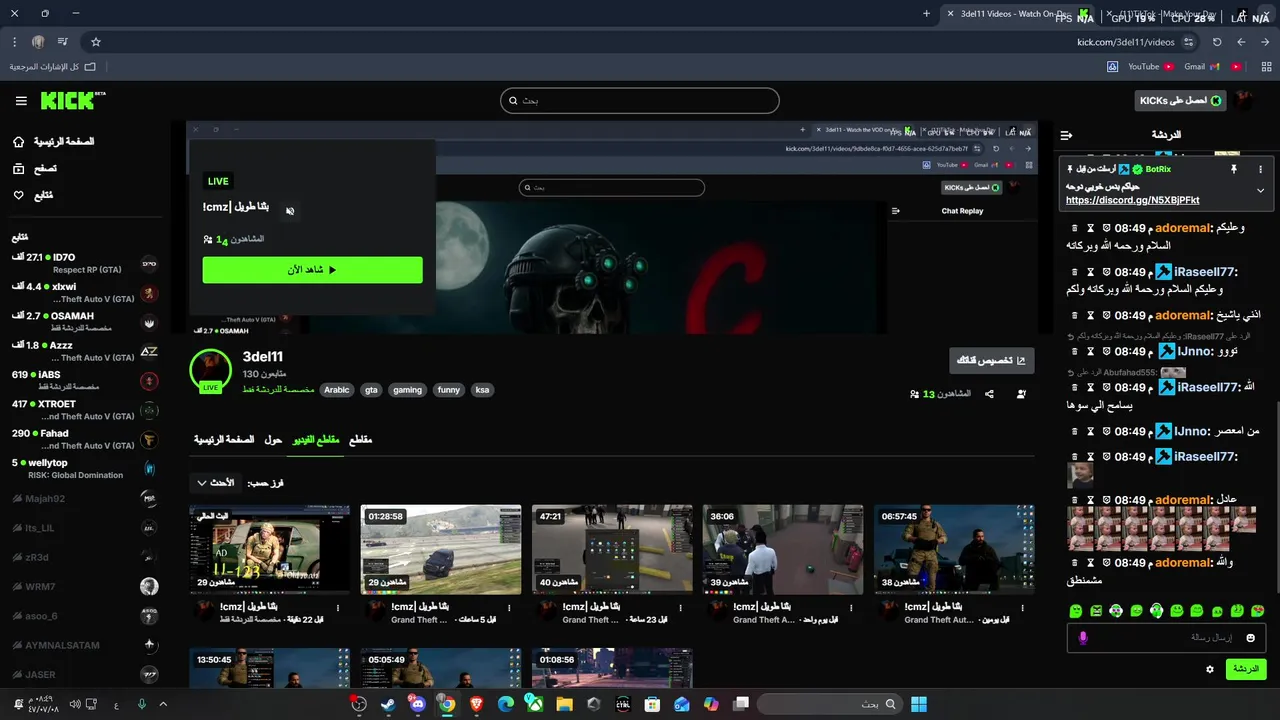Open the discord.gg/N5XBjPFkt link

[x=1132, y=200]
